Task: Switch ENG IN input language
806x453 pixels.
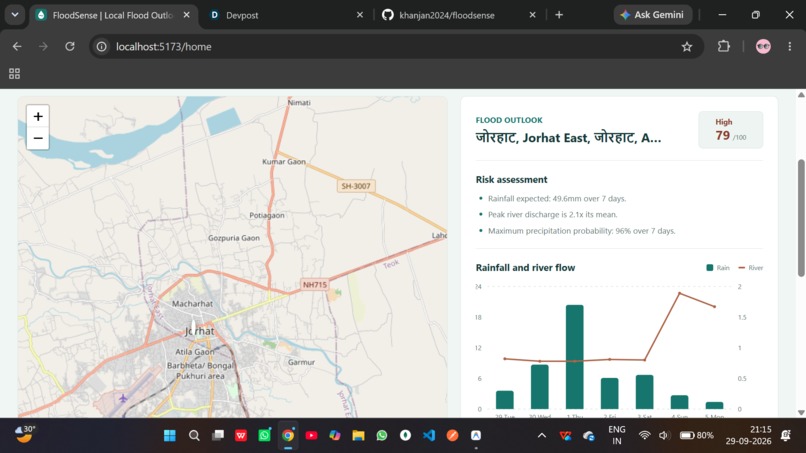Action: (x=617, y=436)
